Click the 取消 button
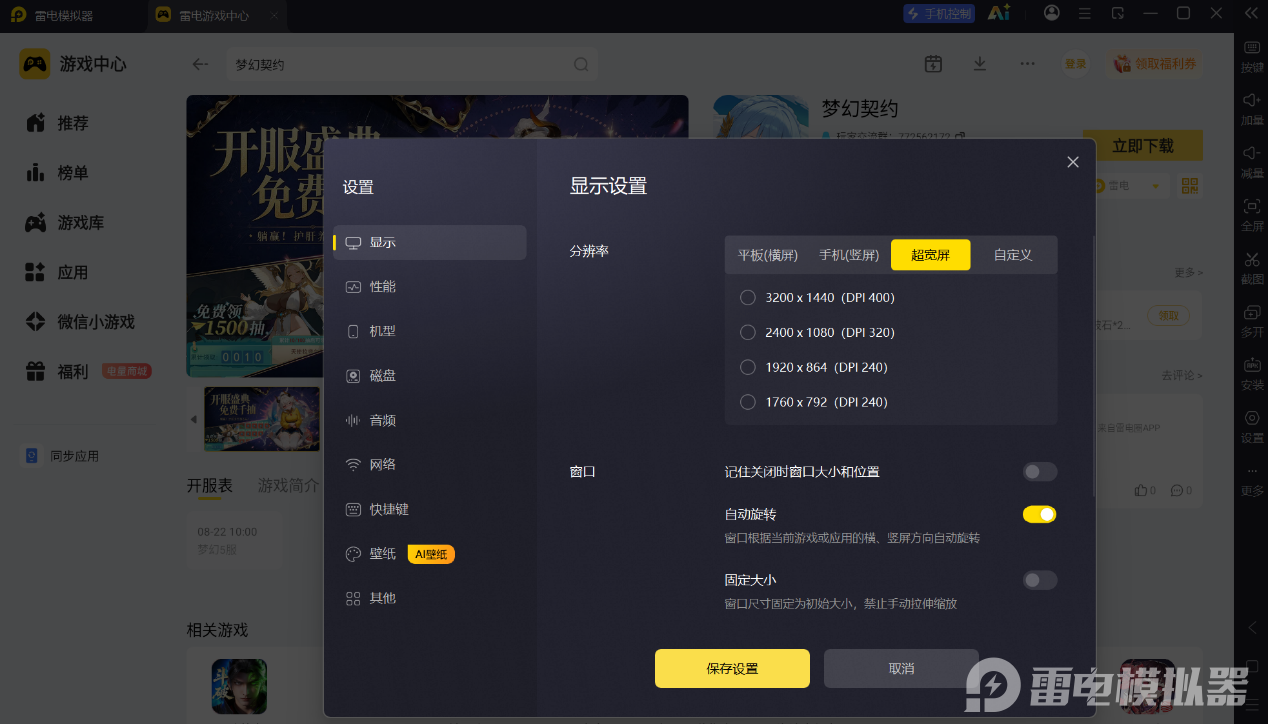The height and width of the screenshot is (724, 1268). click(901, 668)
